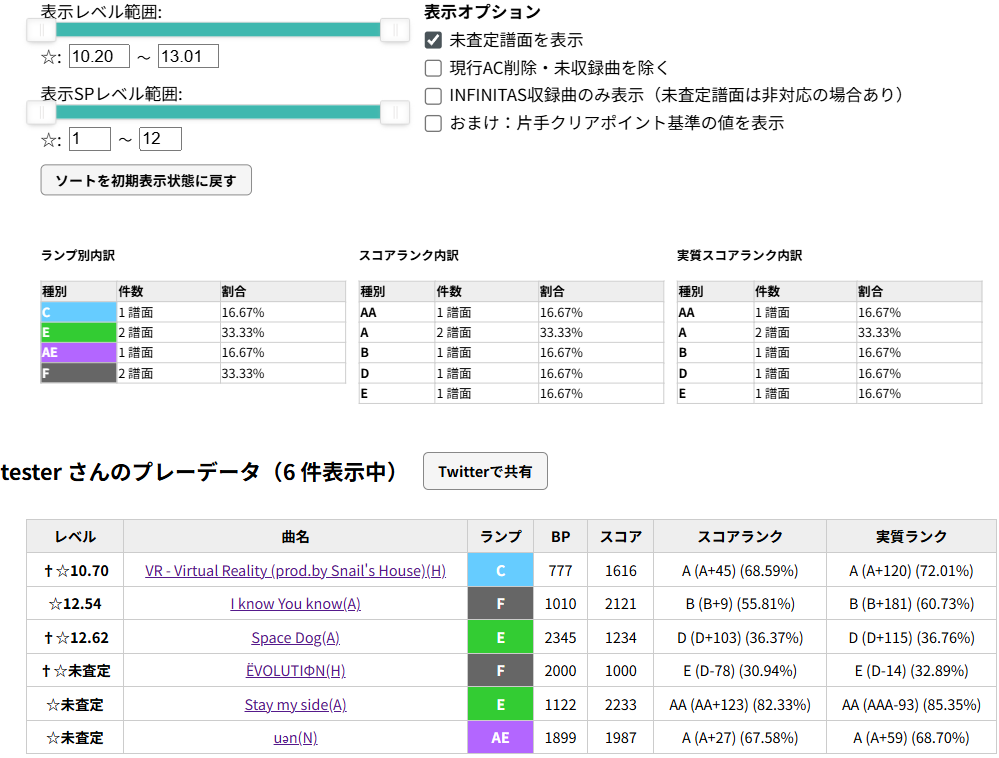
Task: Share results via Twitterで共有 button
Action: click(485, 471)
